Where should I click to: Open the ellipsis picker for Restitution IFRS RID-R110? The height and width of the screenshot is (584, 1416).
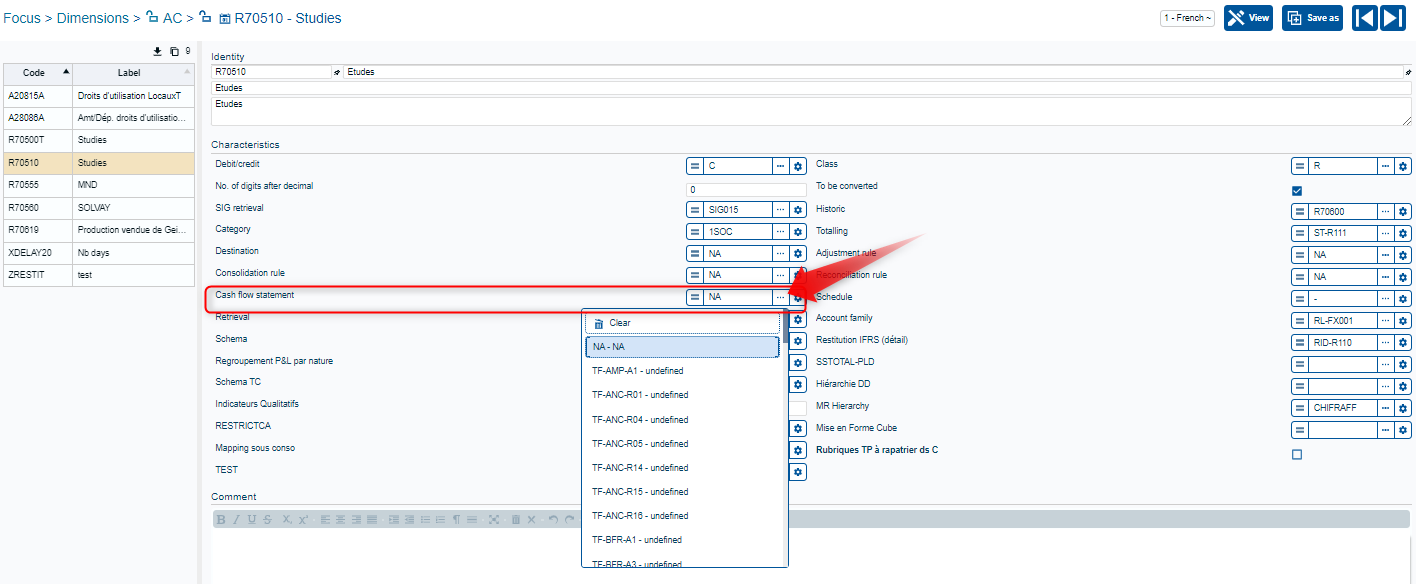1386,343
